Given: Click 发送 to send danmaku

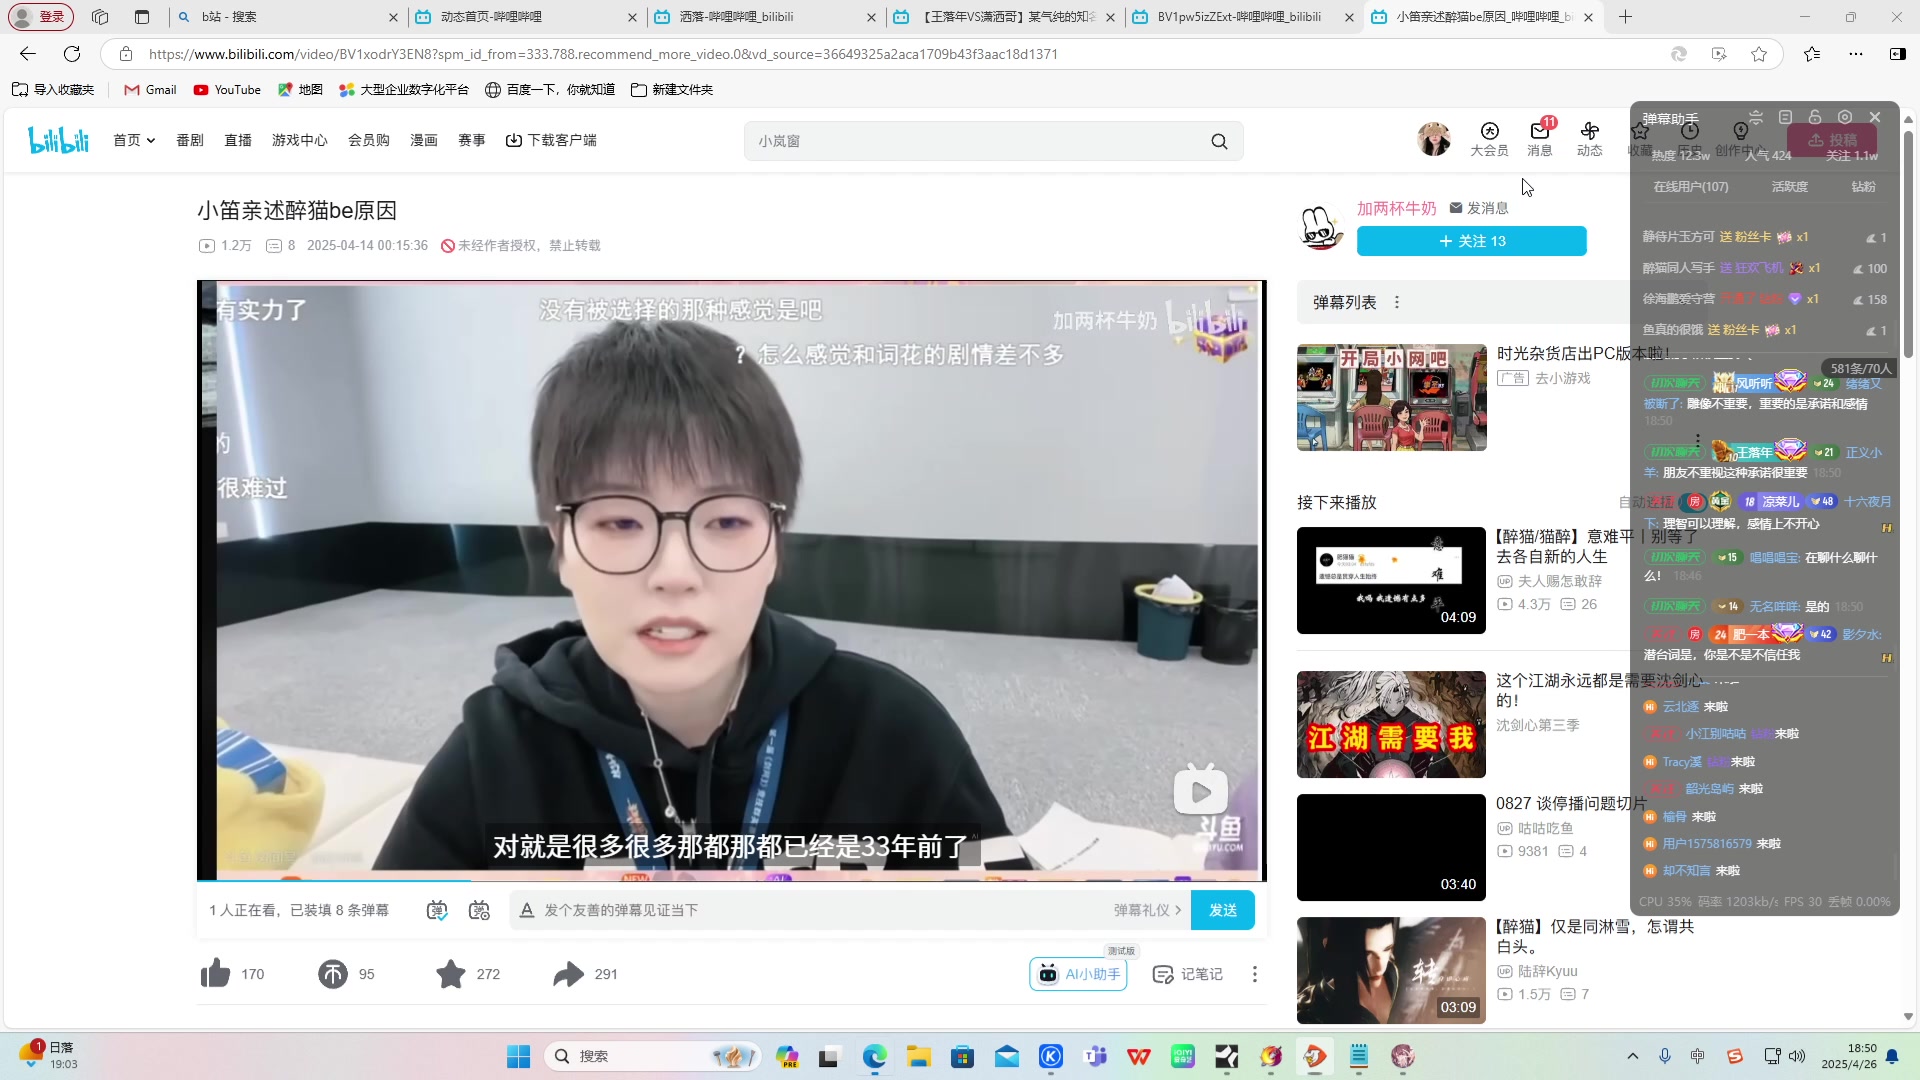Looking at the screenshot, I should click(x=1223, y=910).
